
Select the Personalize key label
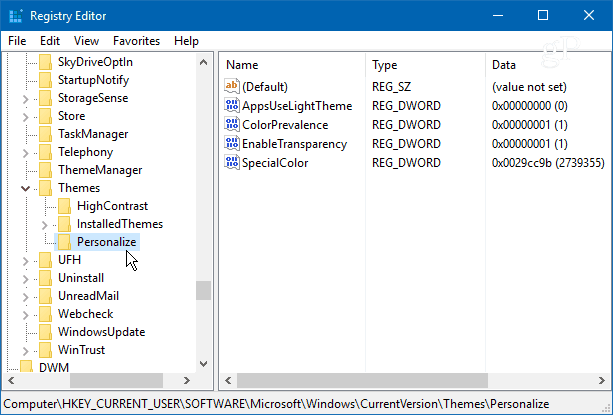tap(106, 242)
